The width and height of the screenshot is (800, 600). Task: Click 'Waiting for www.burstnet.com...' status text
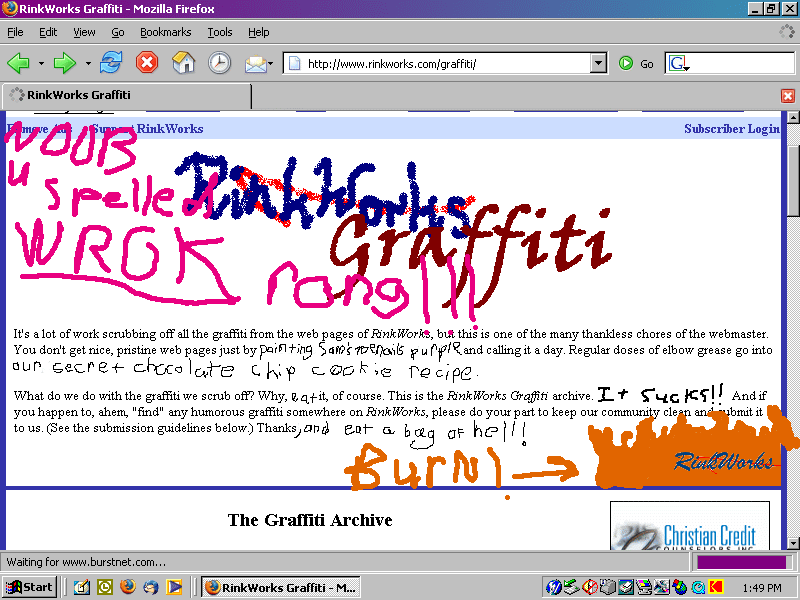coord(86,562)
